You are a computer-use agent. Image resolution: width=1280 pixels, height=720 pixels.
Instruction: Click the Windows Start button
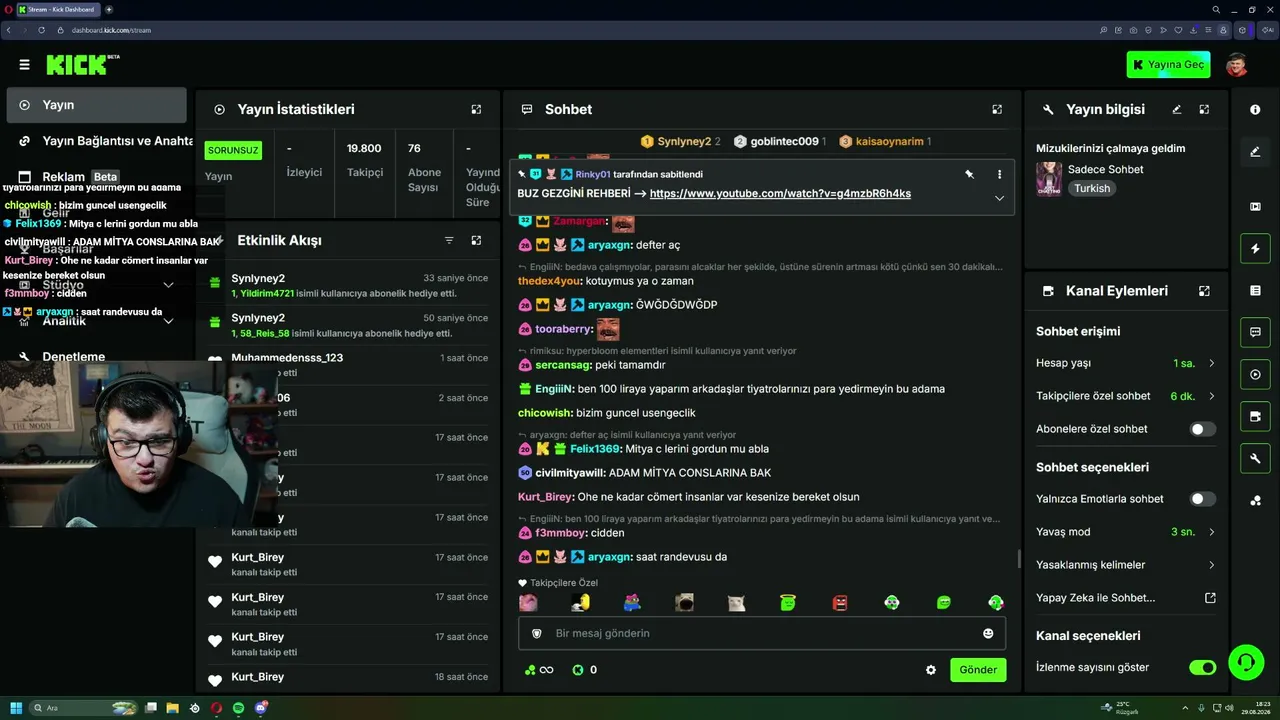16,708
